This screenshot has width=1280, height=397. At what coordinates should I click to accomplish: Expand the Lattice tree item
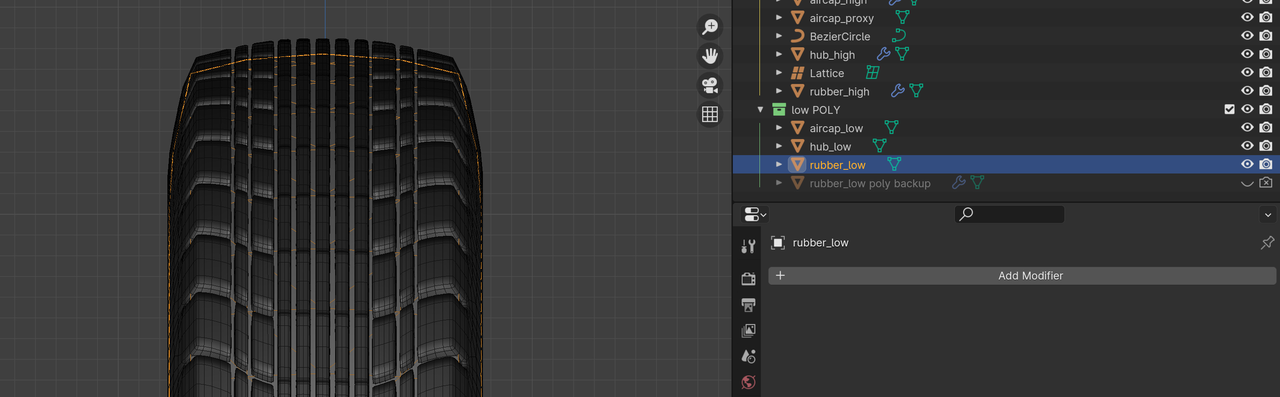coord(779,73)
